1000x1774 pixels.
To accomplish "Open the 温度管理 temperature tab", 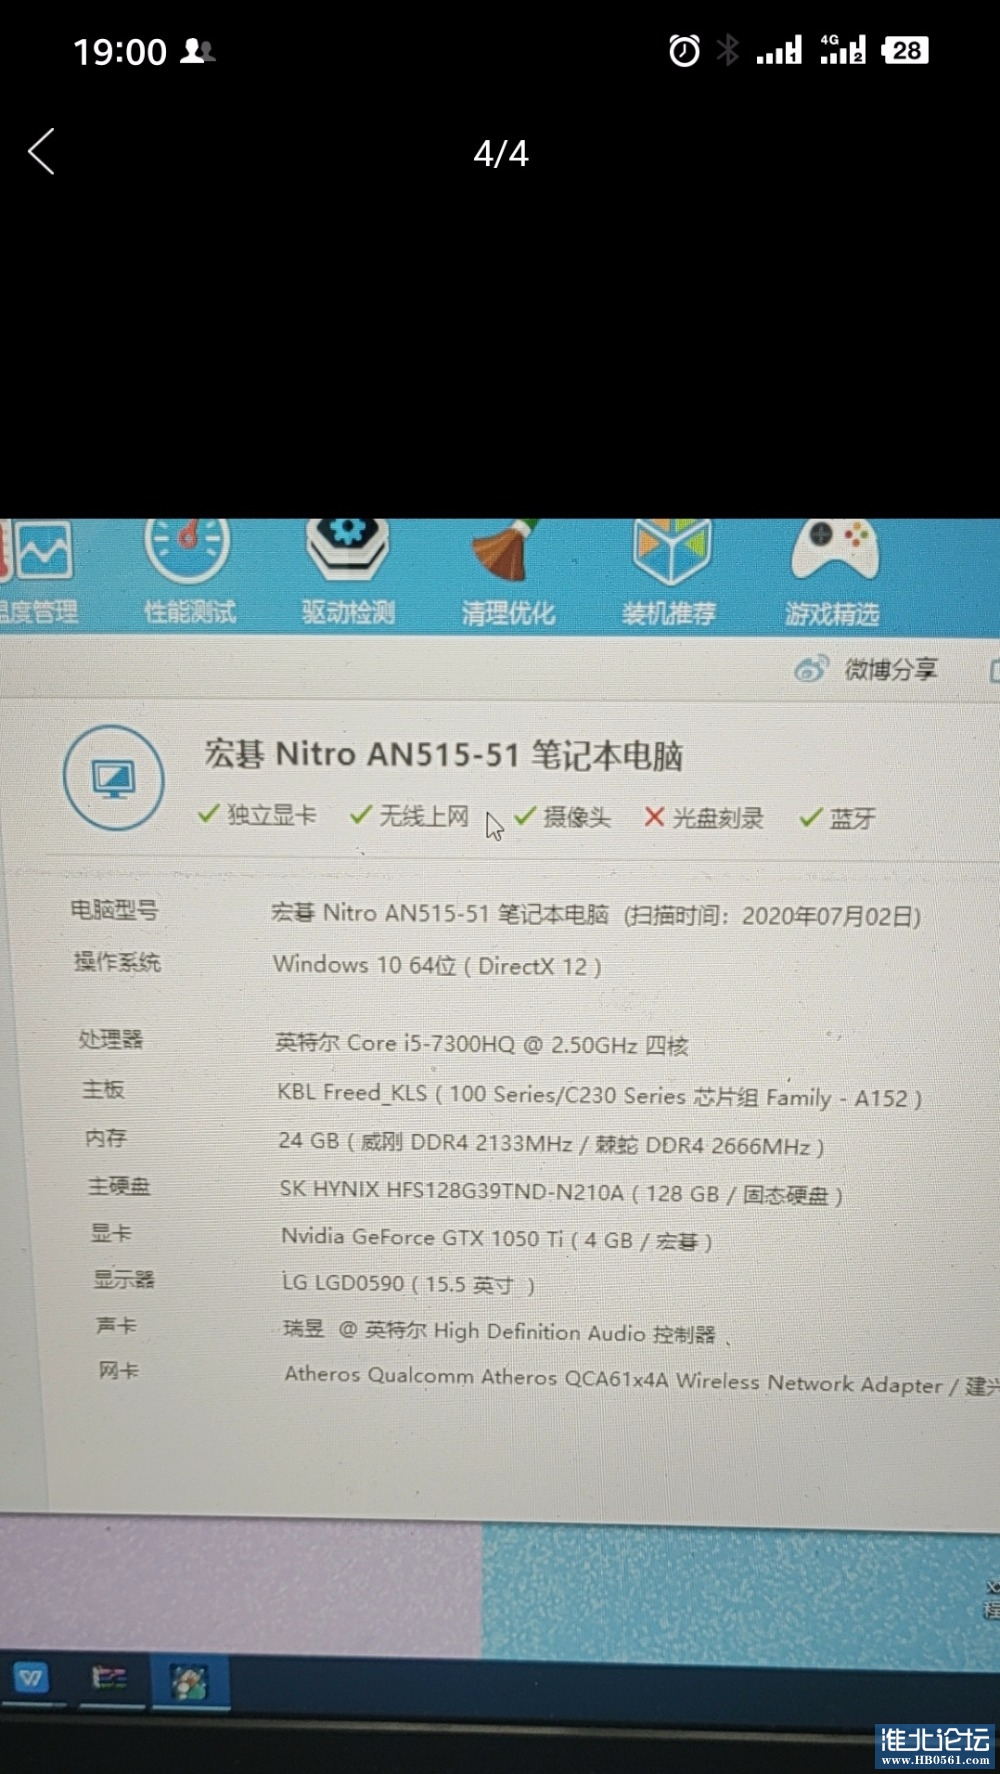I will (x=37, y=573).
